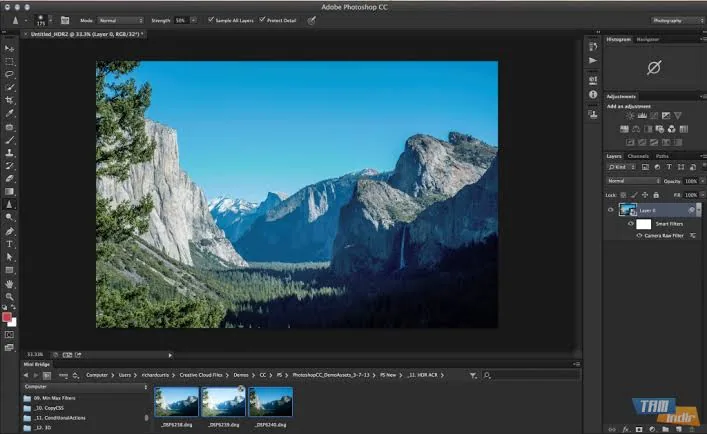
Task: Select the Zoom tool in toolbar
Action: (x=9, y=297)
